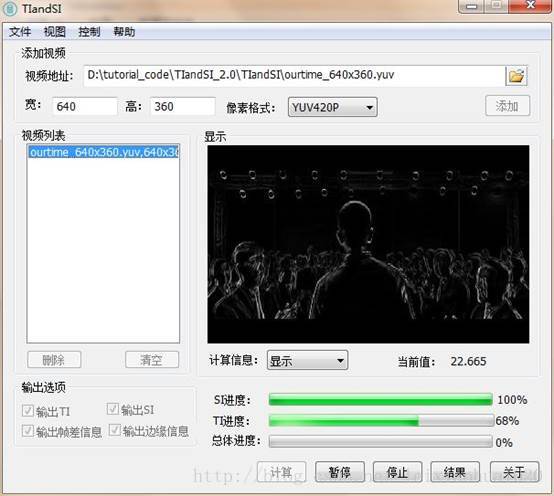
Task: Click the browse folder icon for video path
Action: pyautogui.click(x=516, y=76)
